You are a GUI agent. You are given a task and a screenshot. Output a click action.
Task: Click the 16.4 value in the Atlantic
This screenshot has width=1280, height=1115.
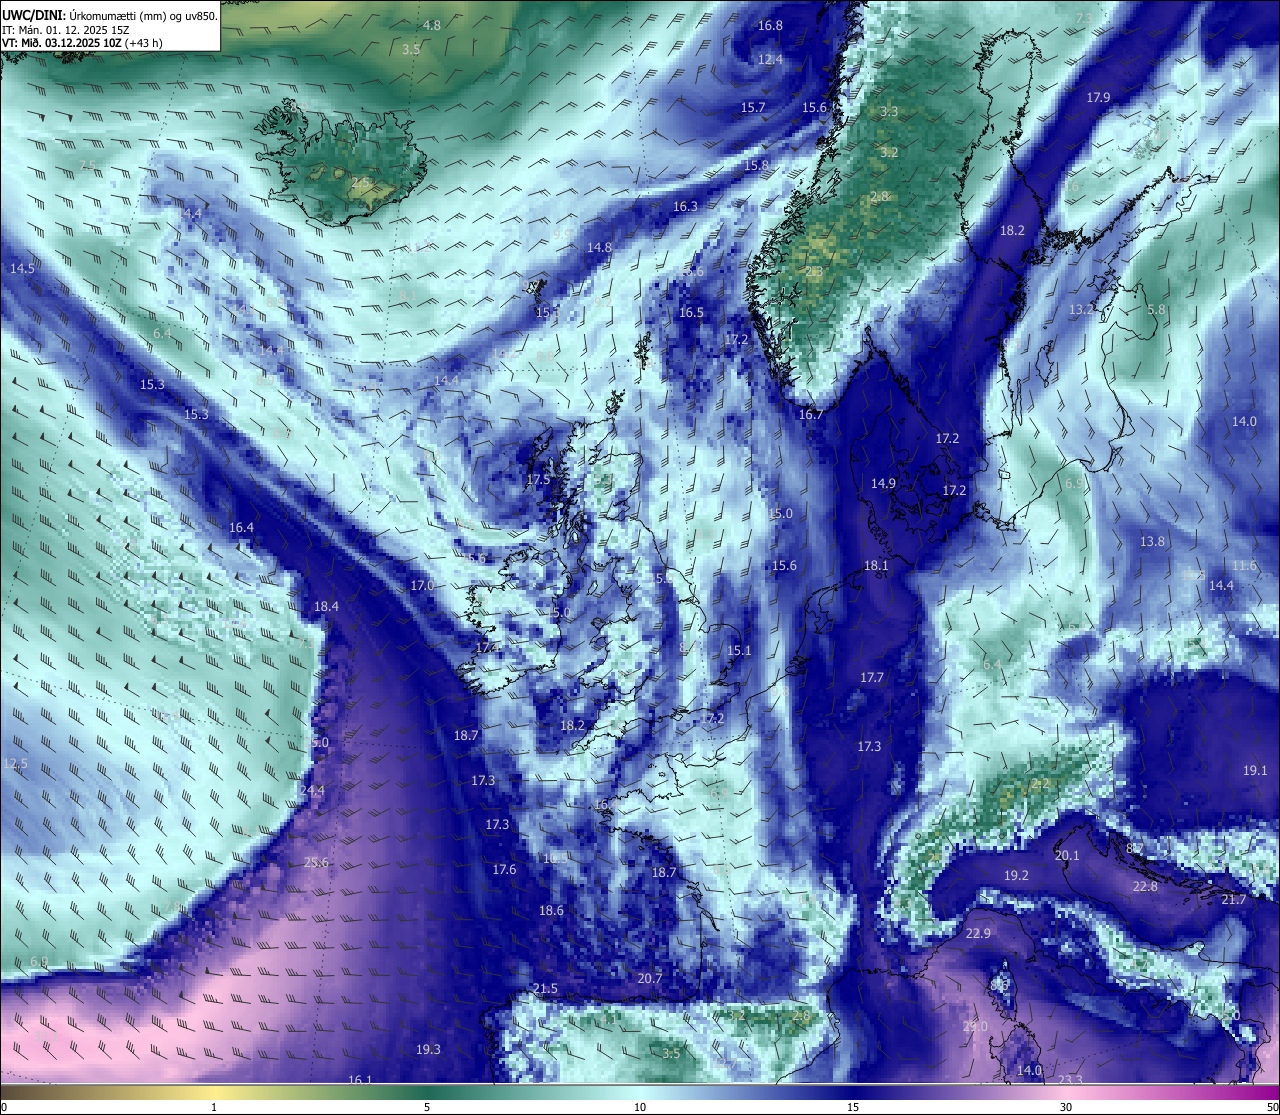click(241, 528)
